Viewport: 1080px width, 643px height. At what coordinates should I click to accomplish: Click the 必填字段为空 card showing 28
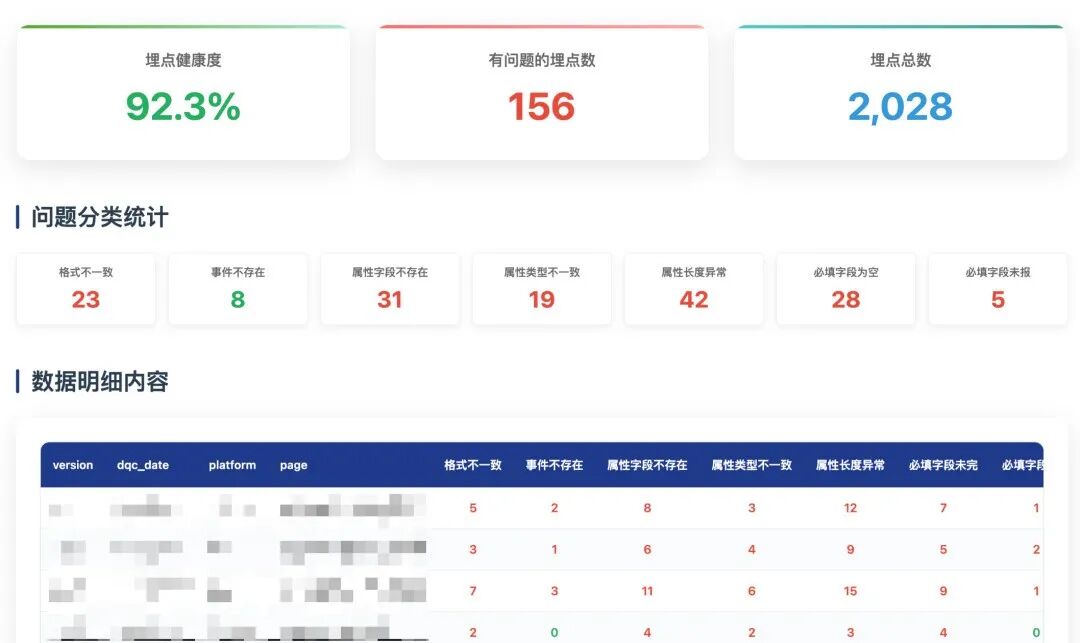pyautogui.click(x=846, y=289)
